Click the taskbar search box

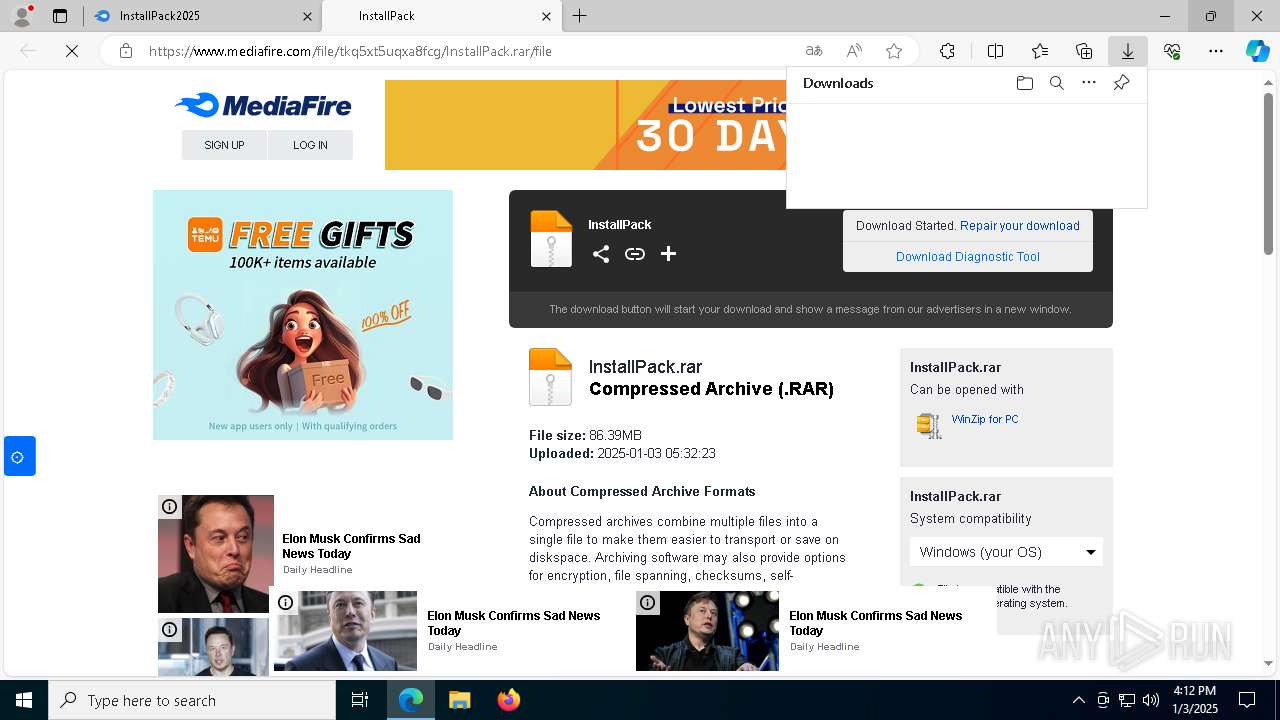(x=192, y=700)
